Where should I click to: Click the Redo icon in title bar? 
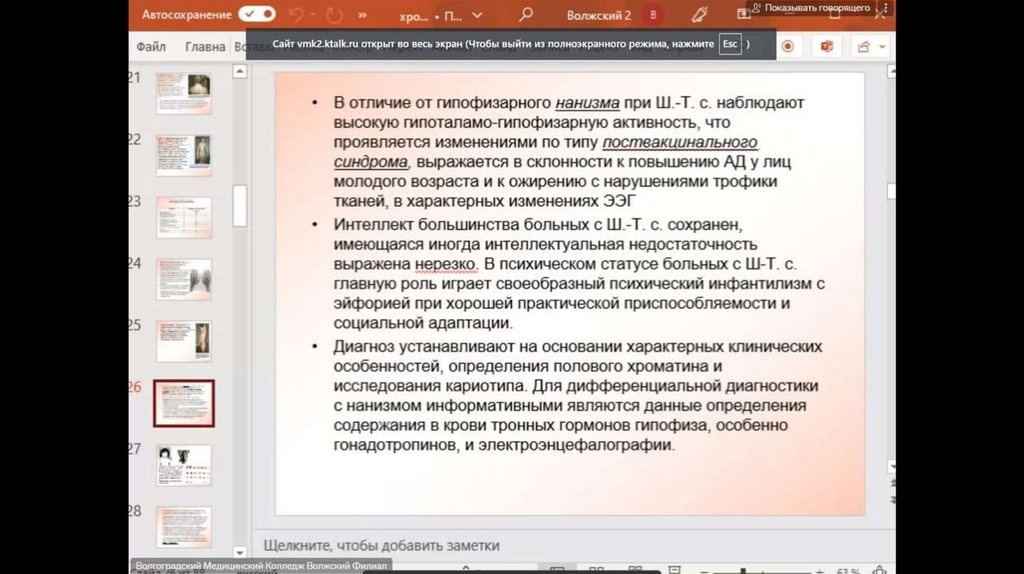point(333,15)
